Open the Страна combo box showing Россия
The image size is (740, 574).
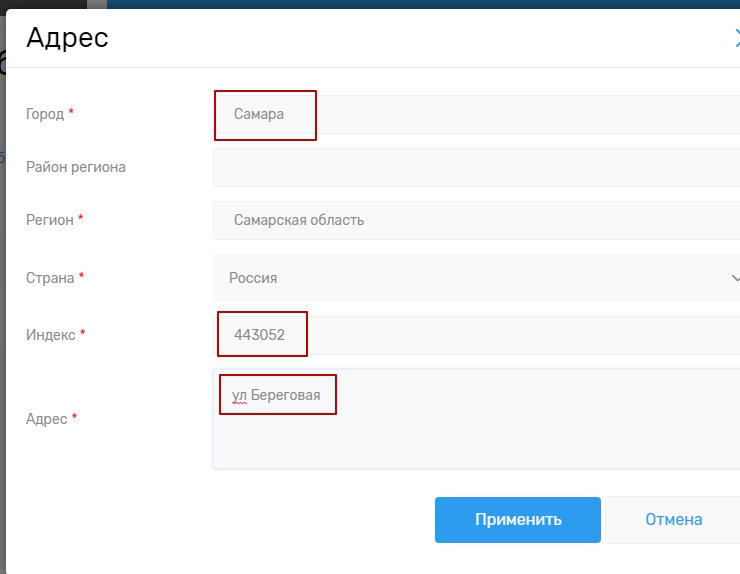coord(470,278)
